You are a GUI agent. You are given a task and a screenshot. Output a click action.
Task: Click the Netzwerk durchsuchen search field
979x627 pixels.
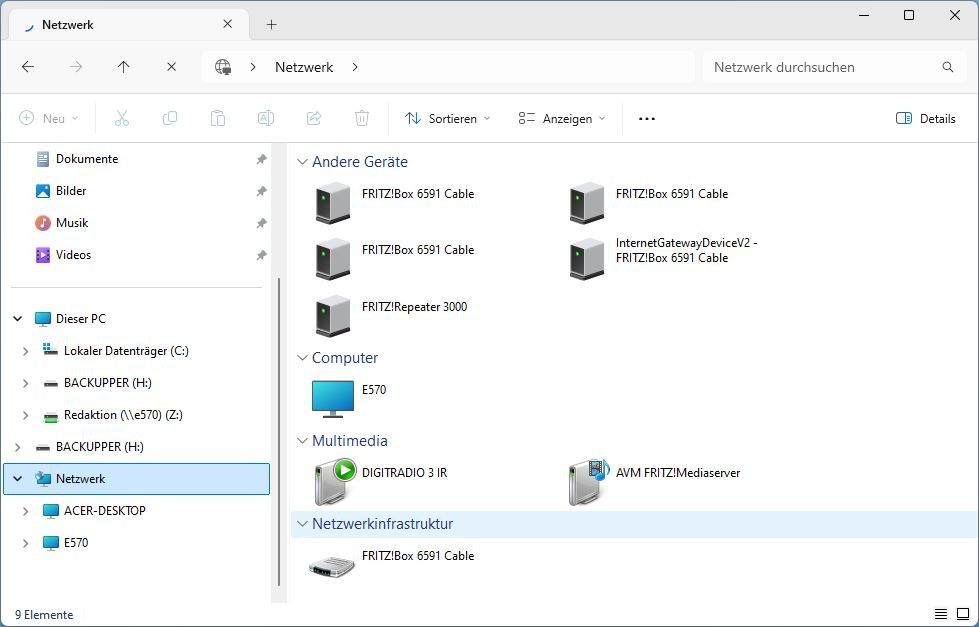point(820,67)
